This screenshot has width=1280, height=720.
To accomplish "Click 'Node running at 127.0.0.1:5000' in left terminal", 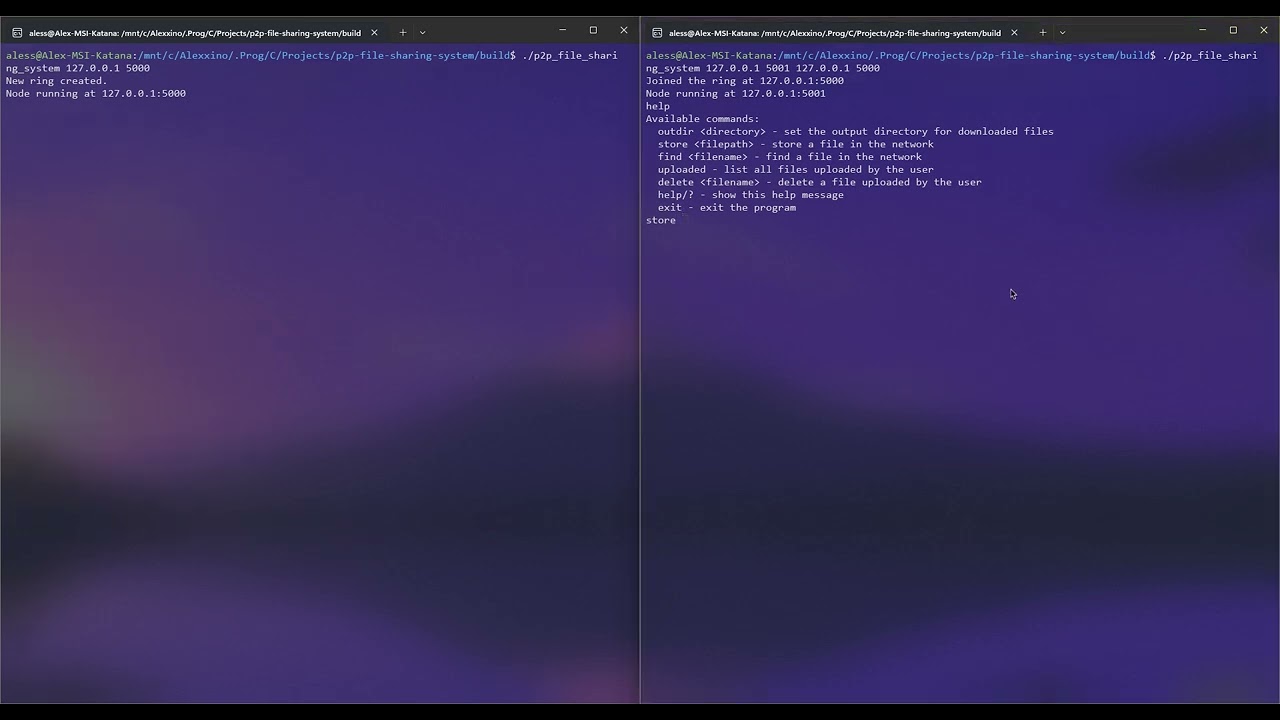I will coord(96,94).
